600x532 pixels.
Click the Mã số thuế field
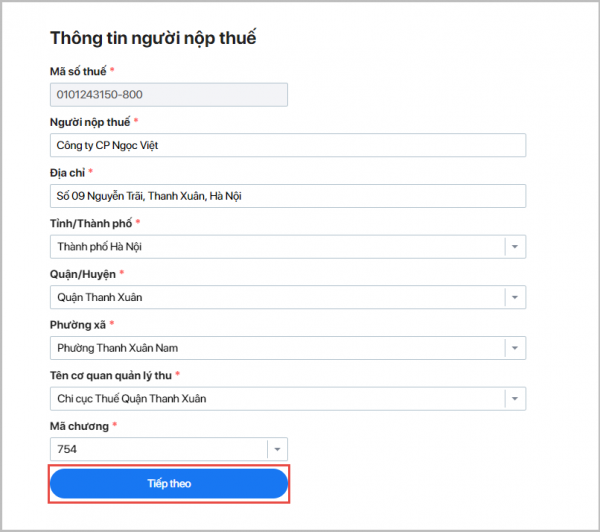(x=168, y=95)
